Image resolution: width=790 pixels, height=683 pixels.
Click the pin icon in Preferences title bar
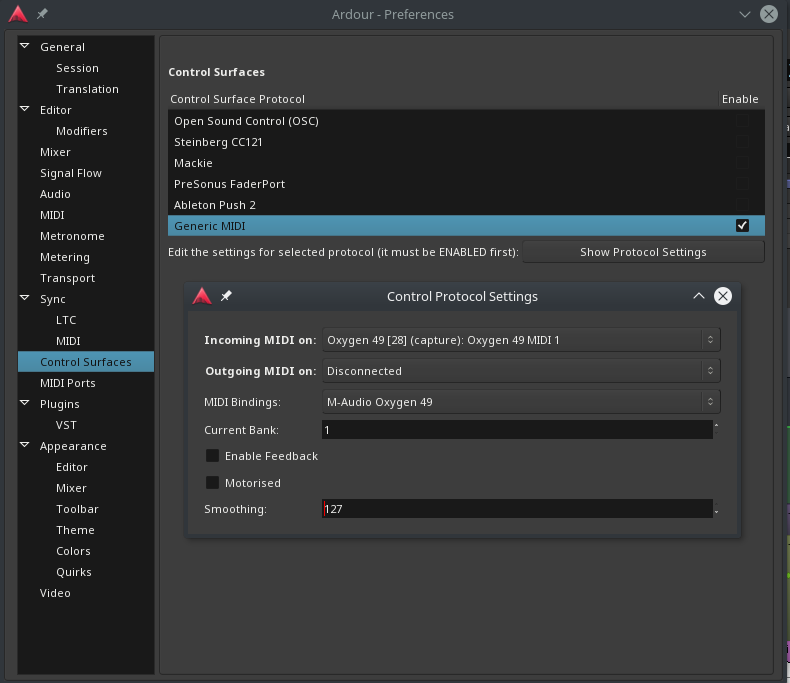pos(42,14)
